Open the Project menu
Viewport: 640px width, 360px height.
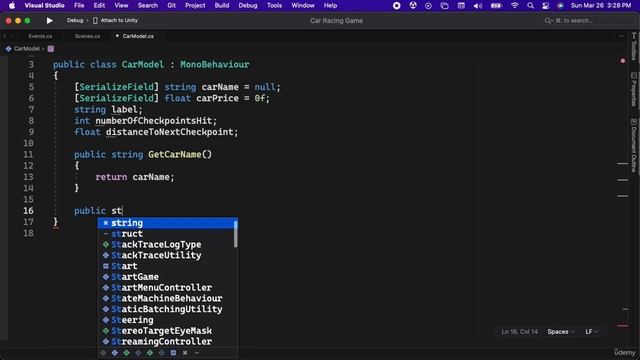pyautogui.click(x=195, y=5)
